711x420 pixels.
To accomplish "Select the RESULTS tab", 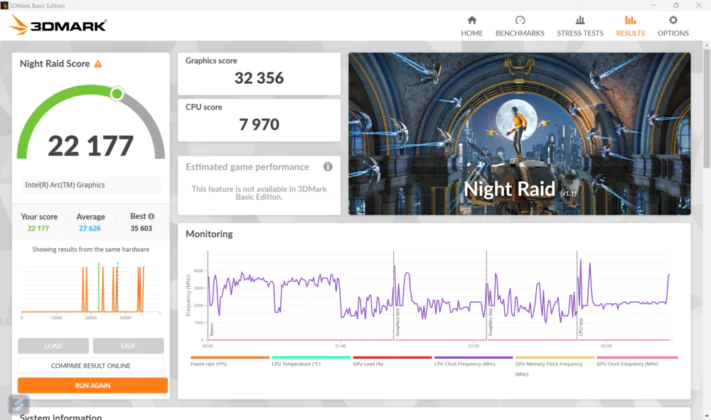I will [x=630, y=26].
